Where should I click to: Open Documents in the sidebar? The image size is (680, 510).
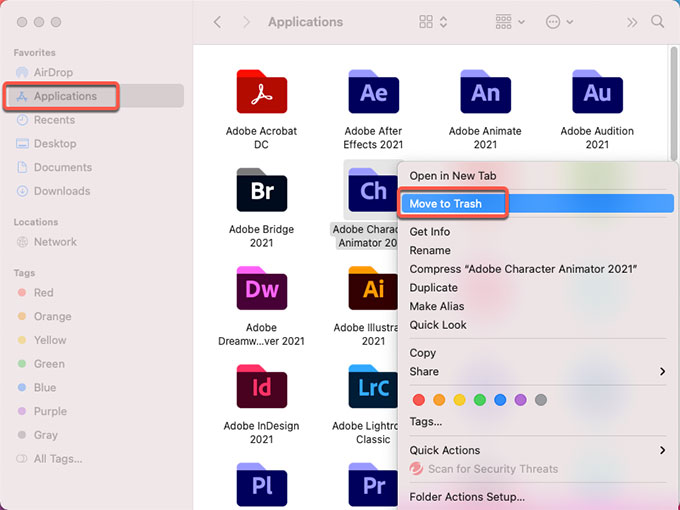63,167
